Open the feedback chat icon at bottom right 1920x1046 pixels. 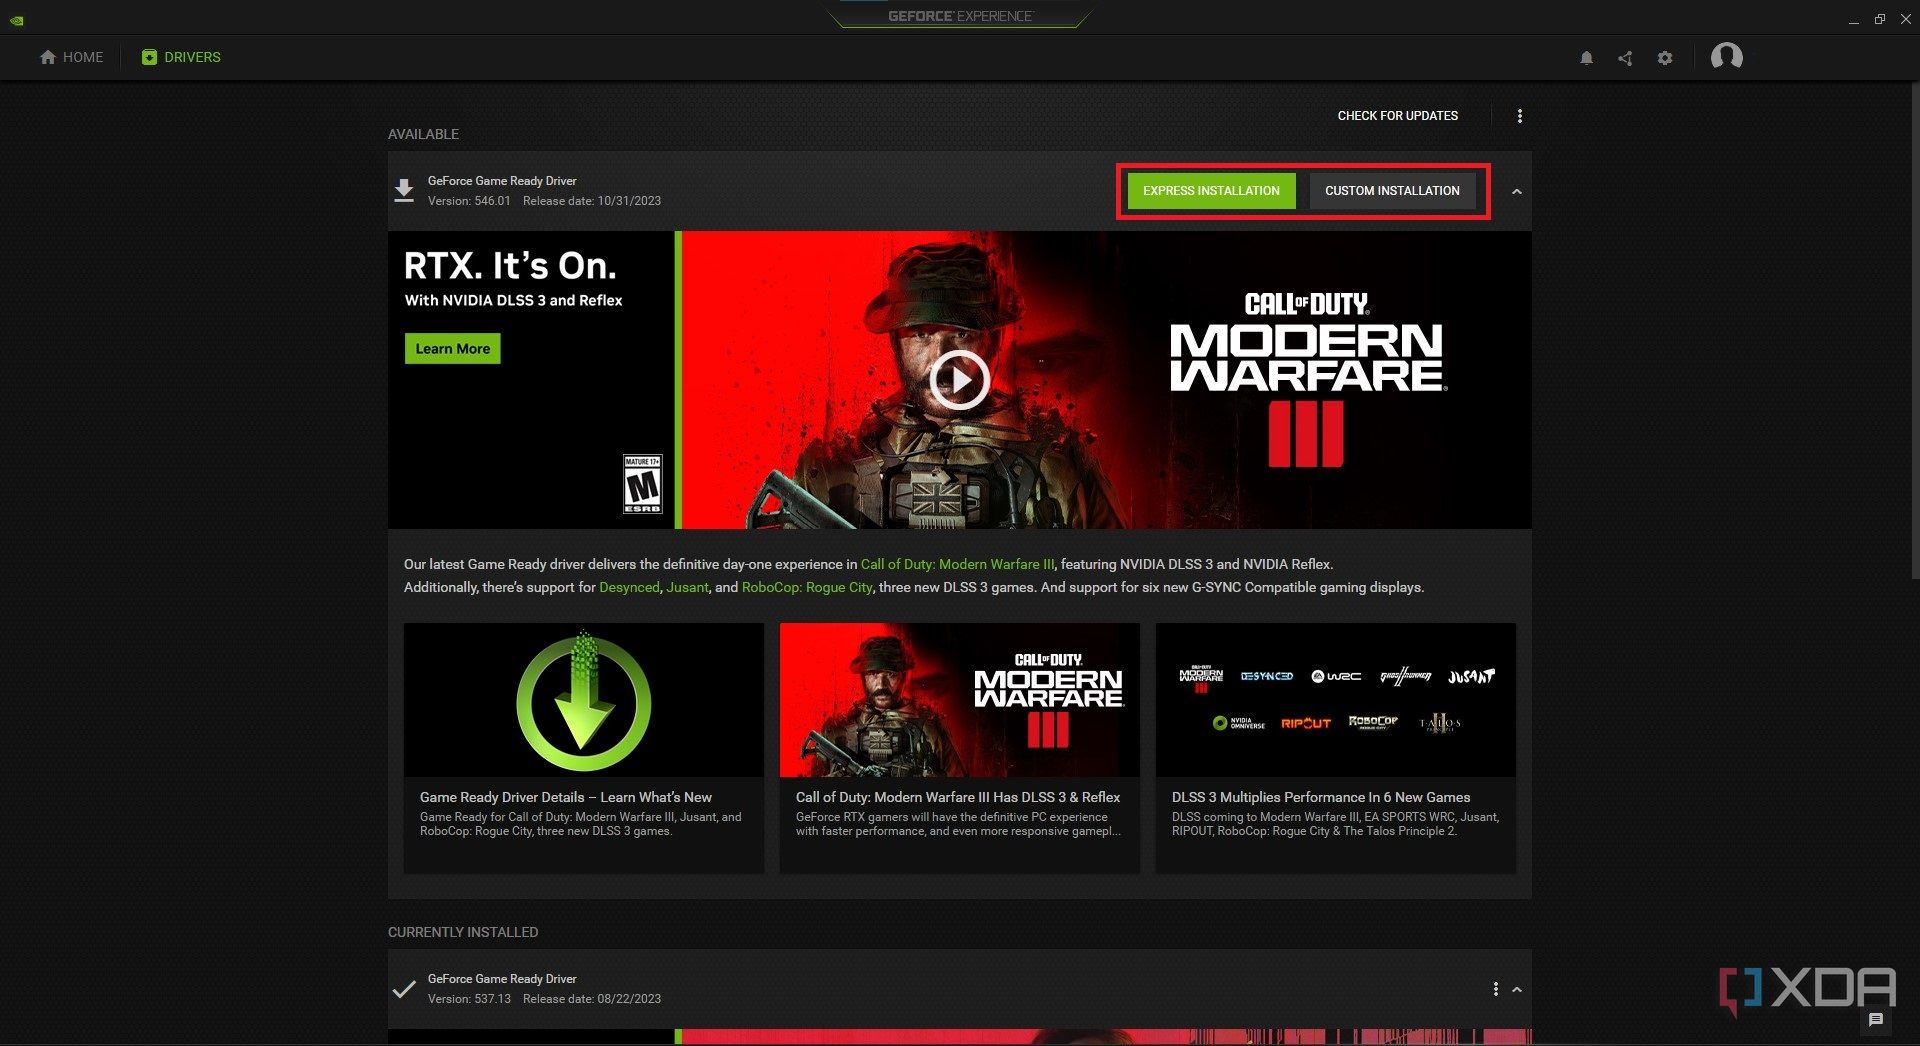coord(1876,1019)
